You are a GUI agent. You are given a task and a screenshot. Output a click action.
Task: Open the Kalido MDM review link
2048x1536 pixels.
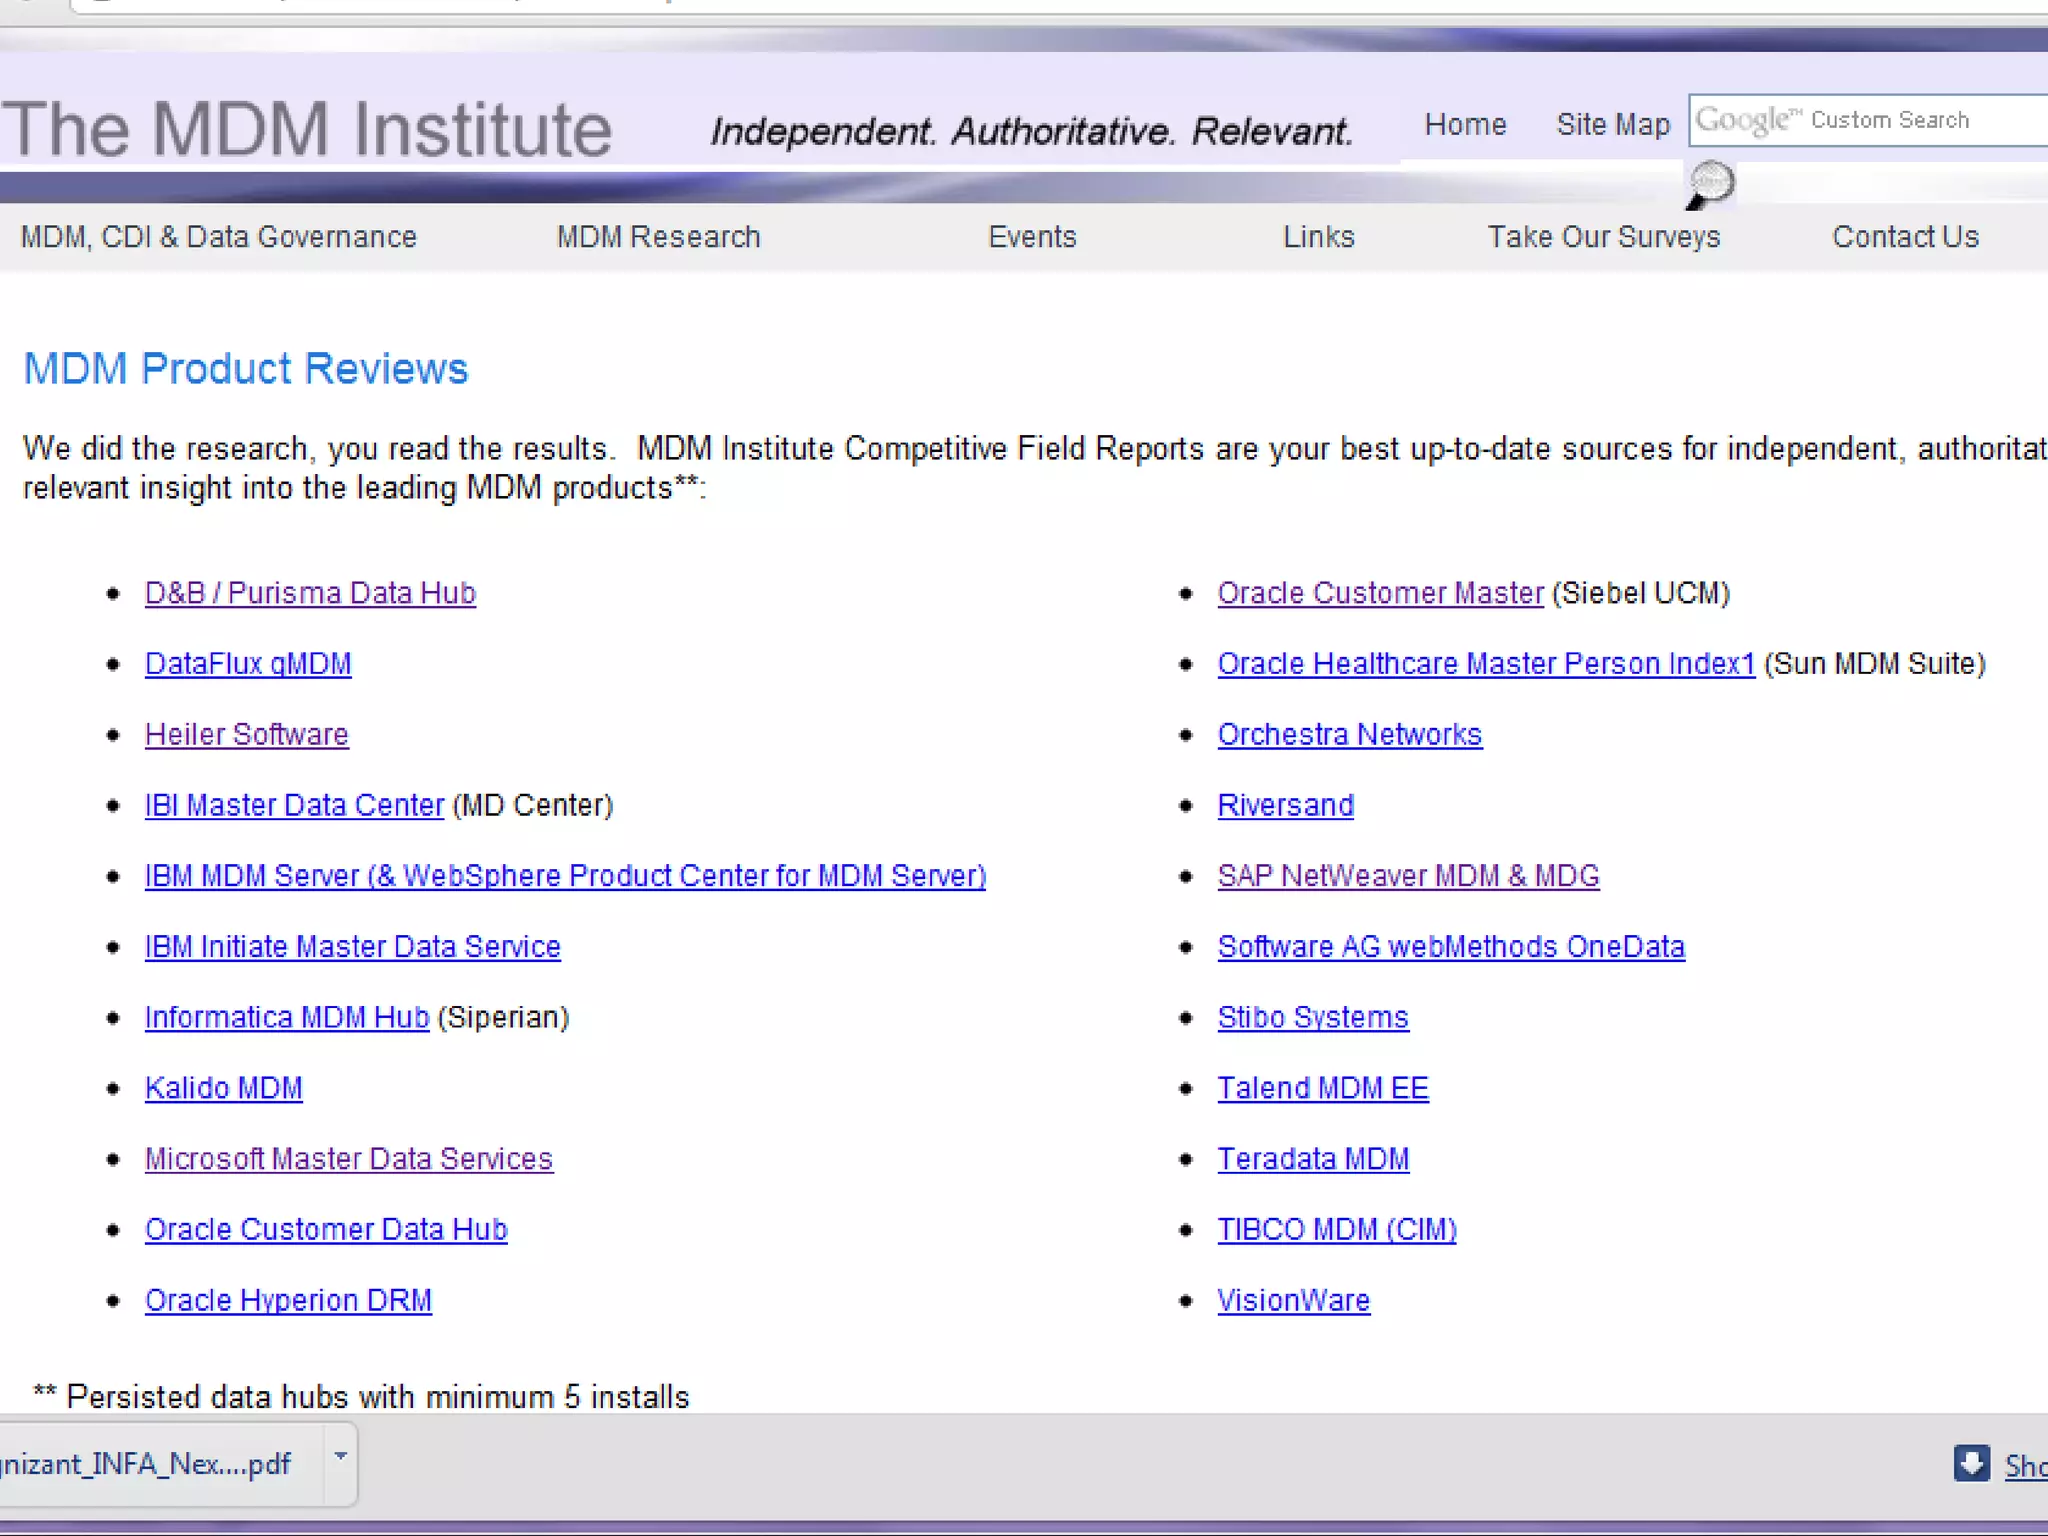point(223,1088)
